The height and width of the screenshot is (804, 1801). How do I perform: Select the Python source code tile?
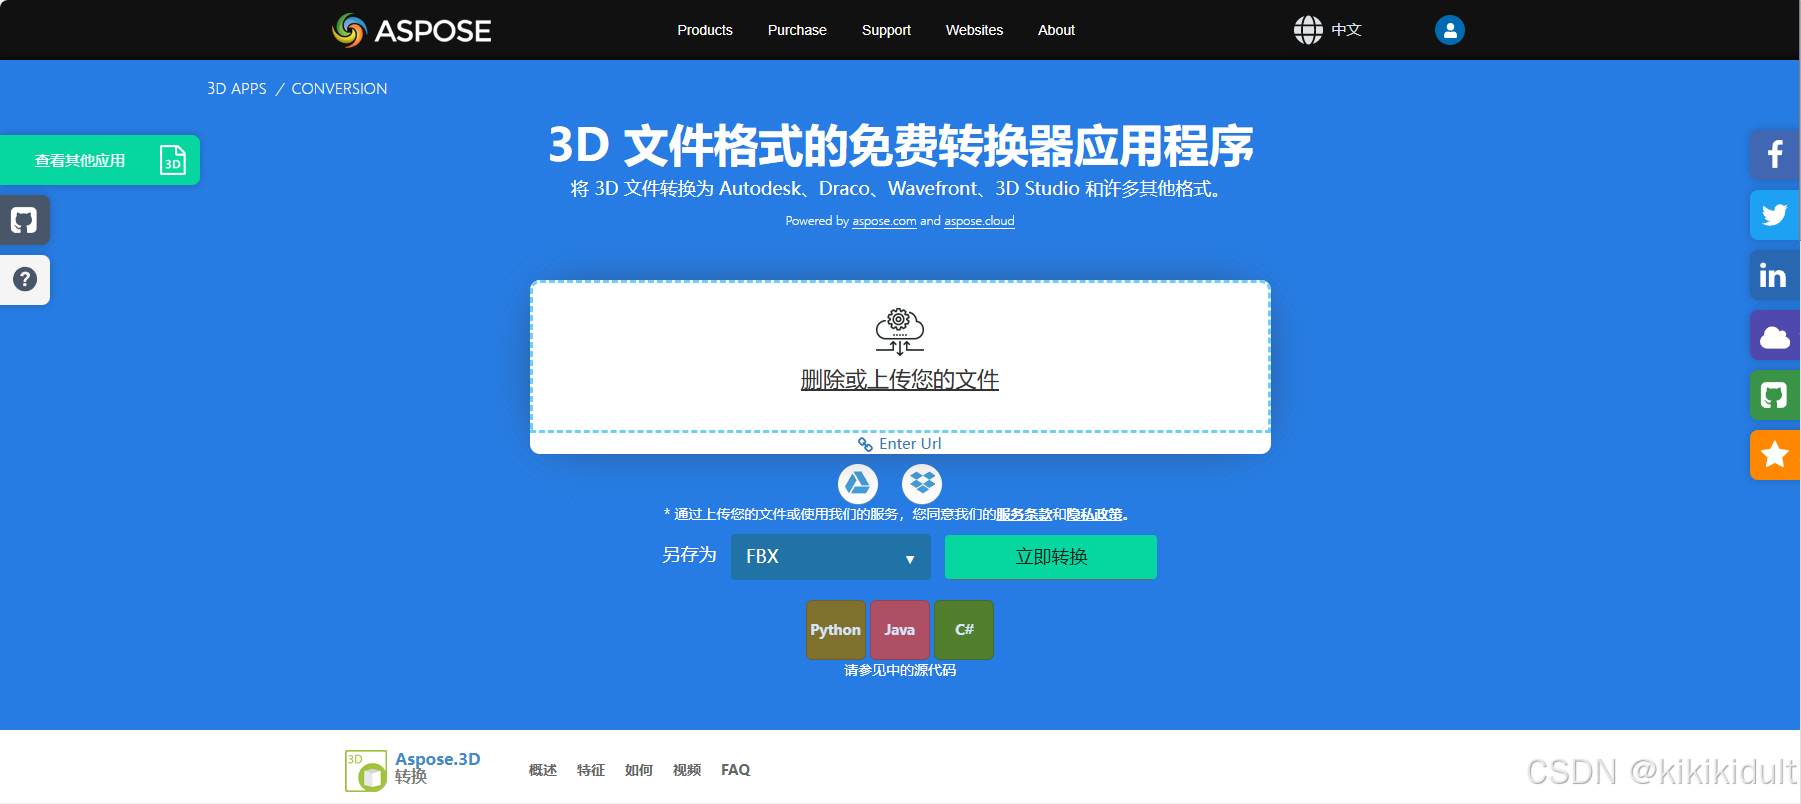tap(836, 630)
